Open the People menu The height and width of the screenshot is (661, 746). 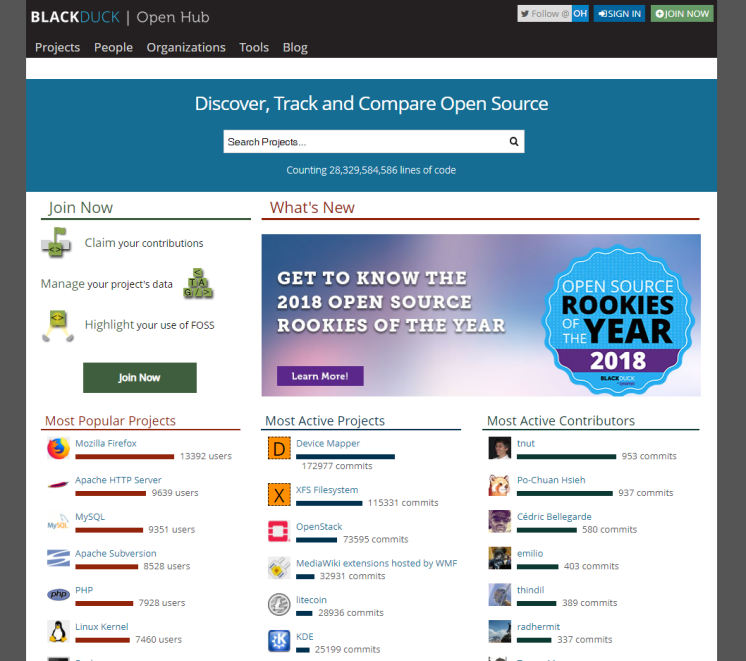[x=113, y=48]
